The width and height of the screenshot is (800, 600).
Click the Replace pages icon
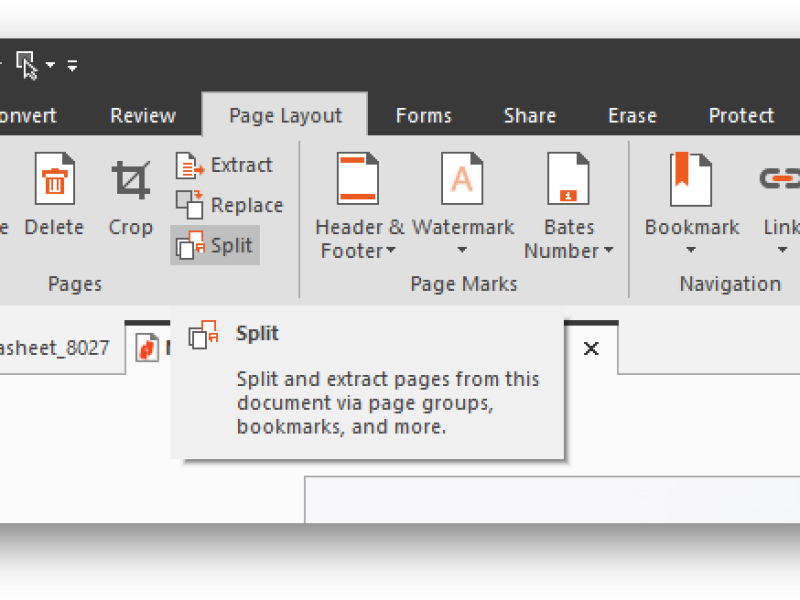coord(190,205)
